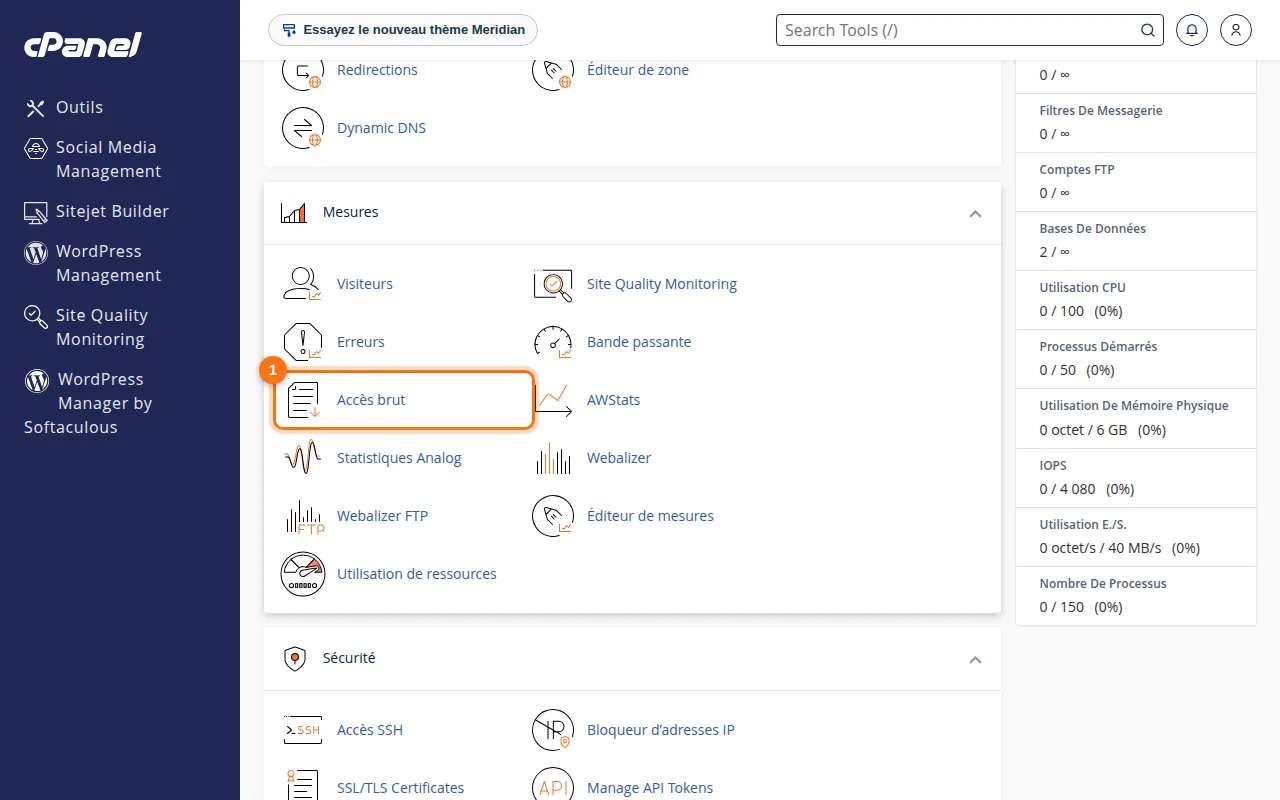The image size is (1280, 800).
Task: Open WordPress Manager by Softaculous
Action: [88, 403]
